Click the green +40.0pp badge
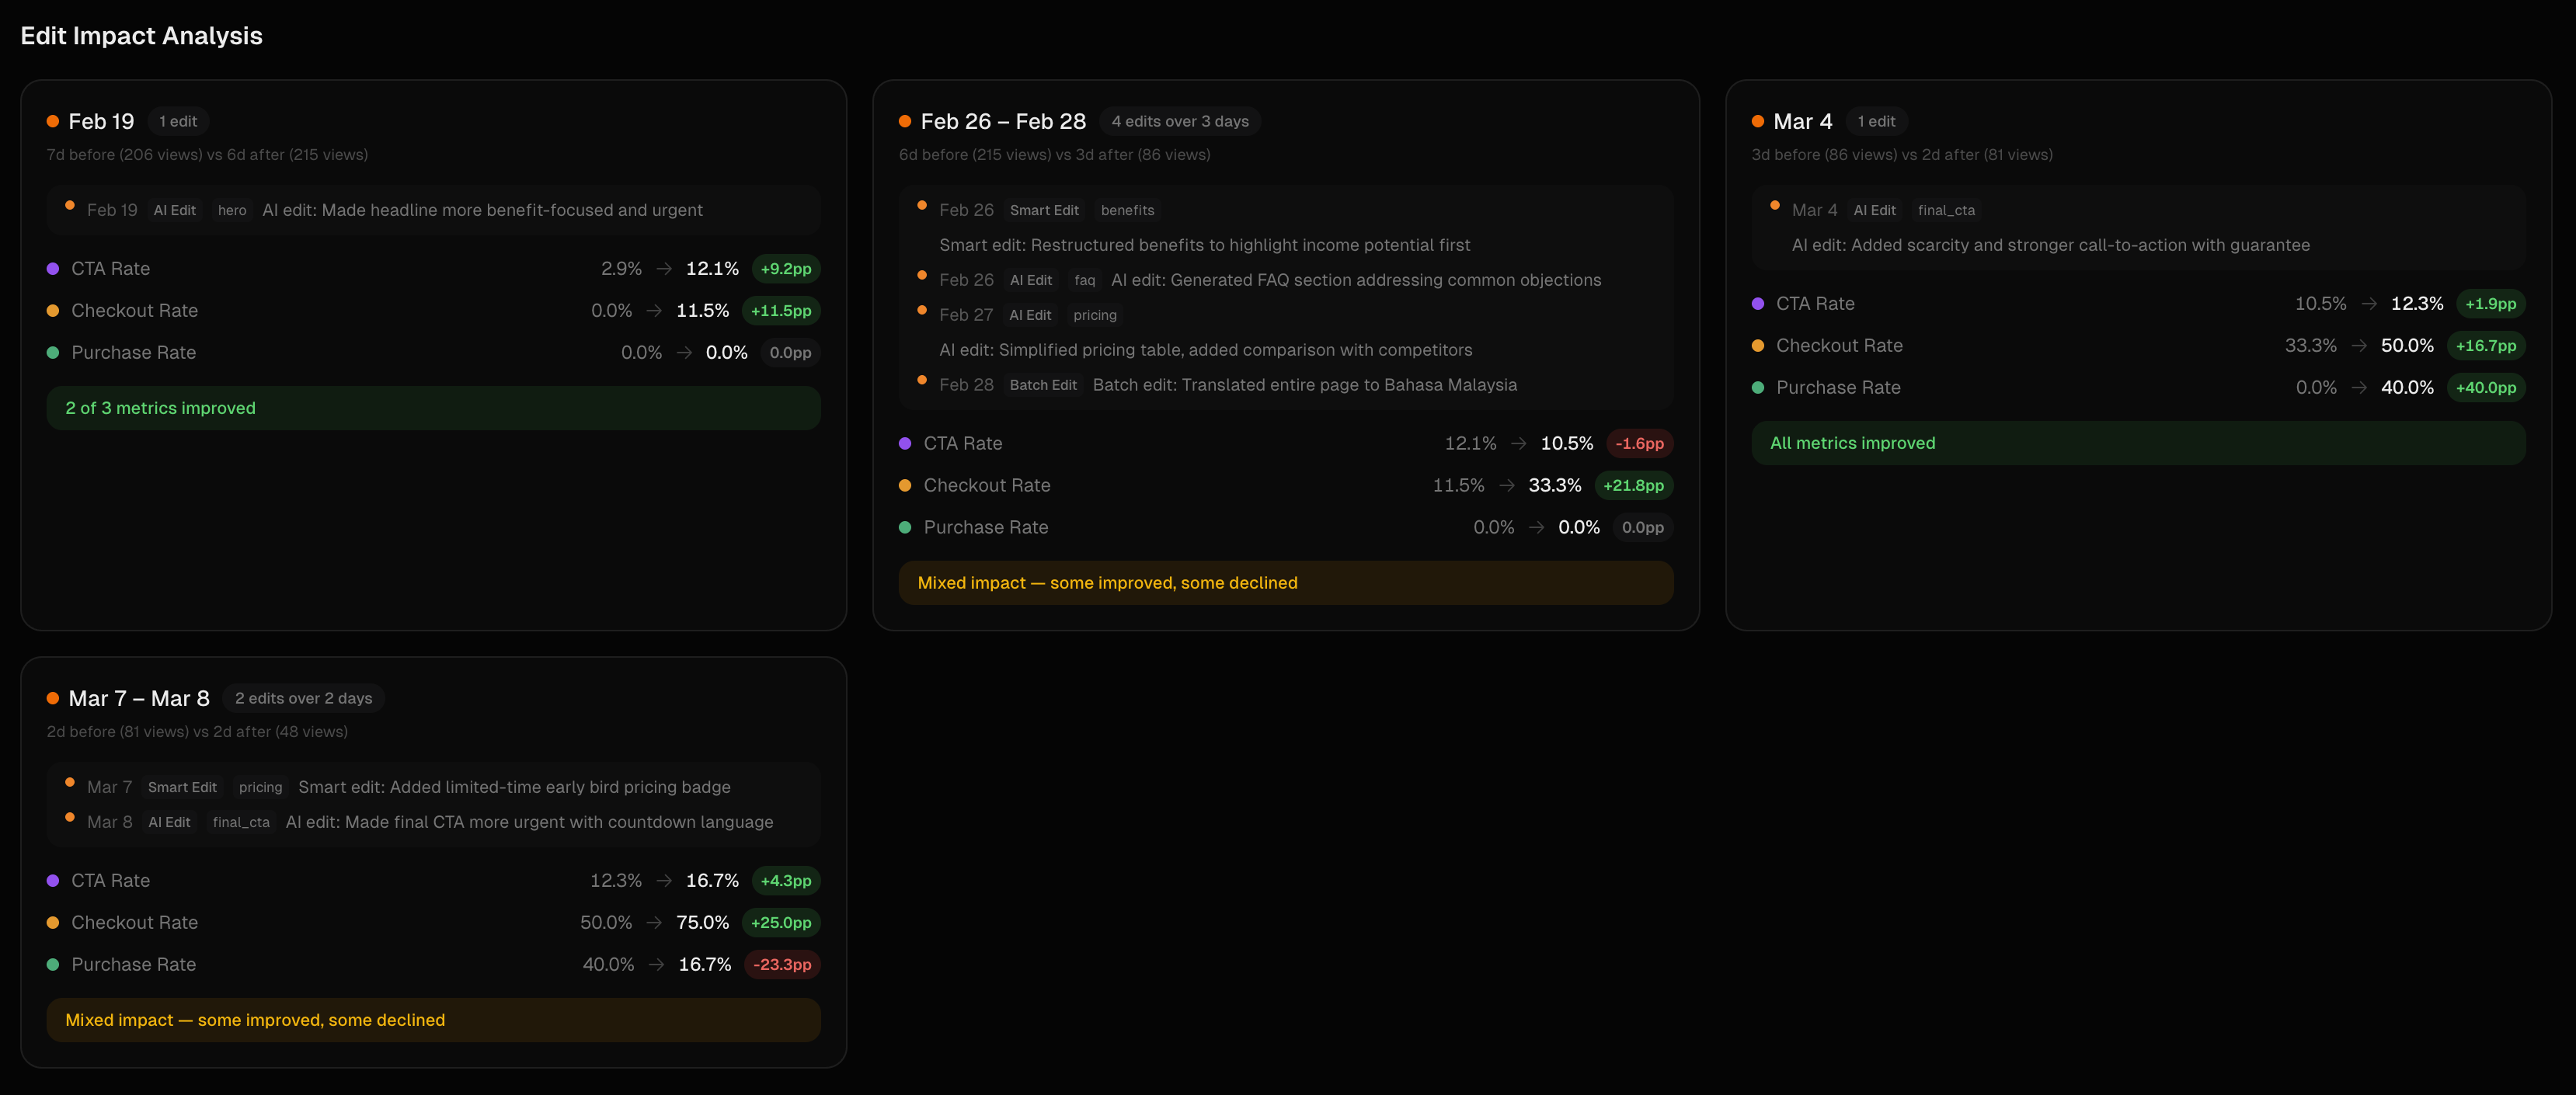The image size is (2576, 1095). [x=2485, y=388]
